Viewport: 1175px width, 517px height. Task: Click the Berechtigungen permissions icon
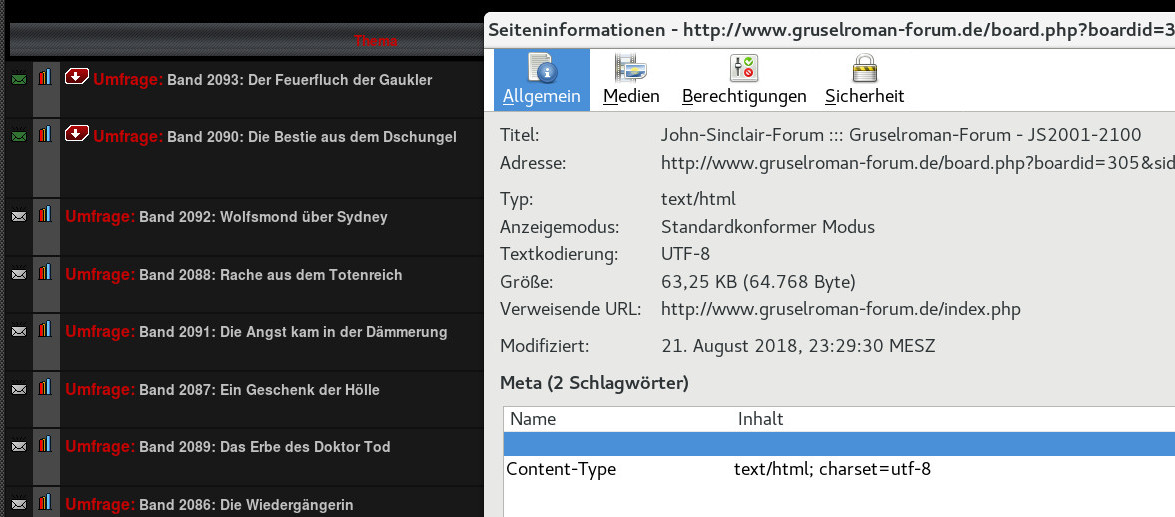(744, 67)
